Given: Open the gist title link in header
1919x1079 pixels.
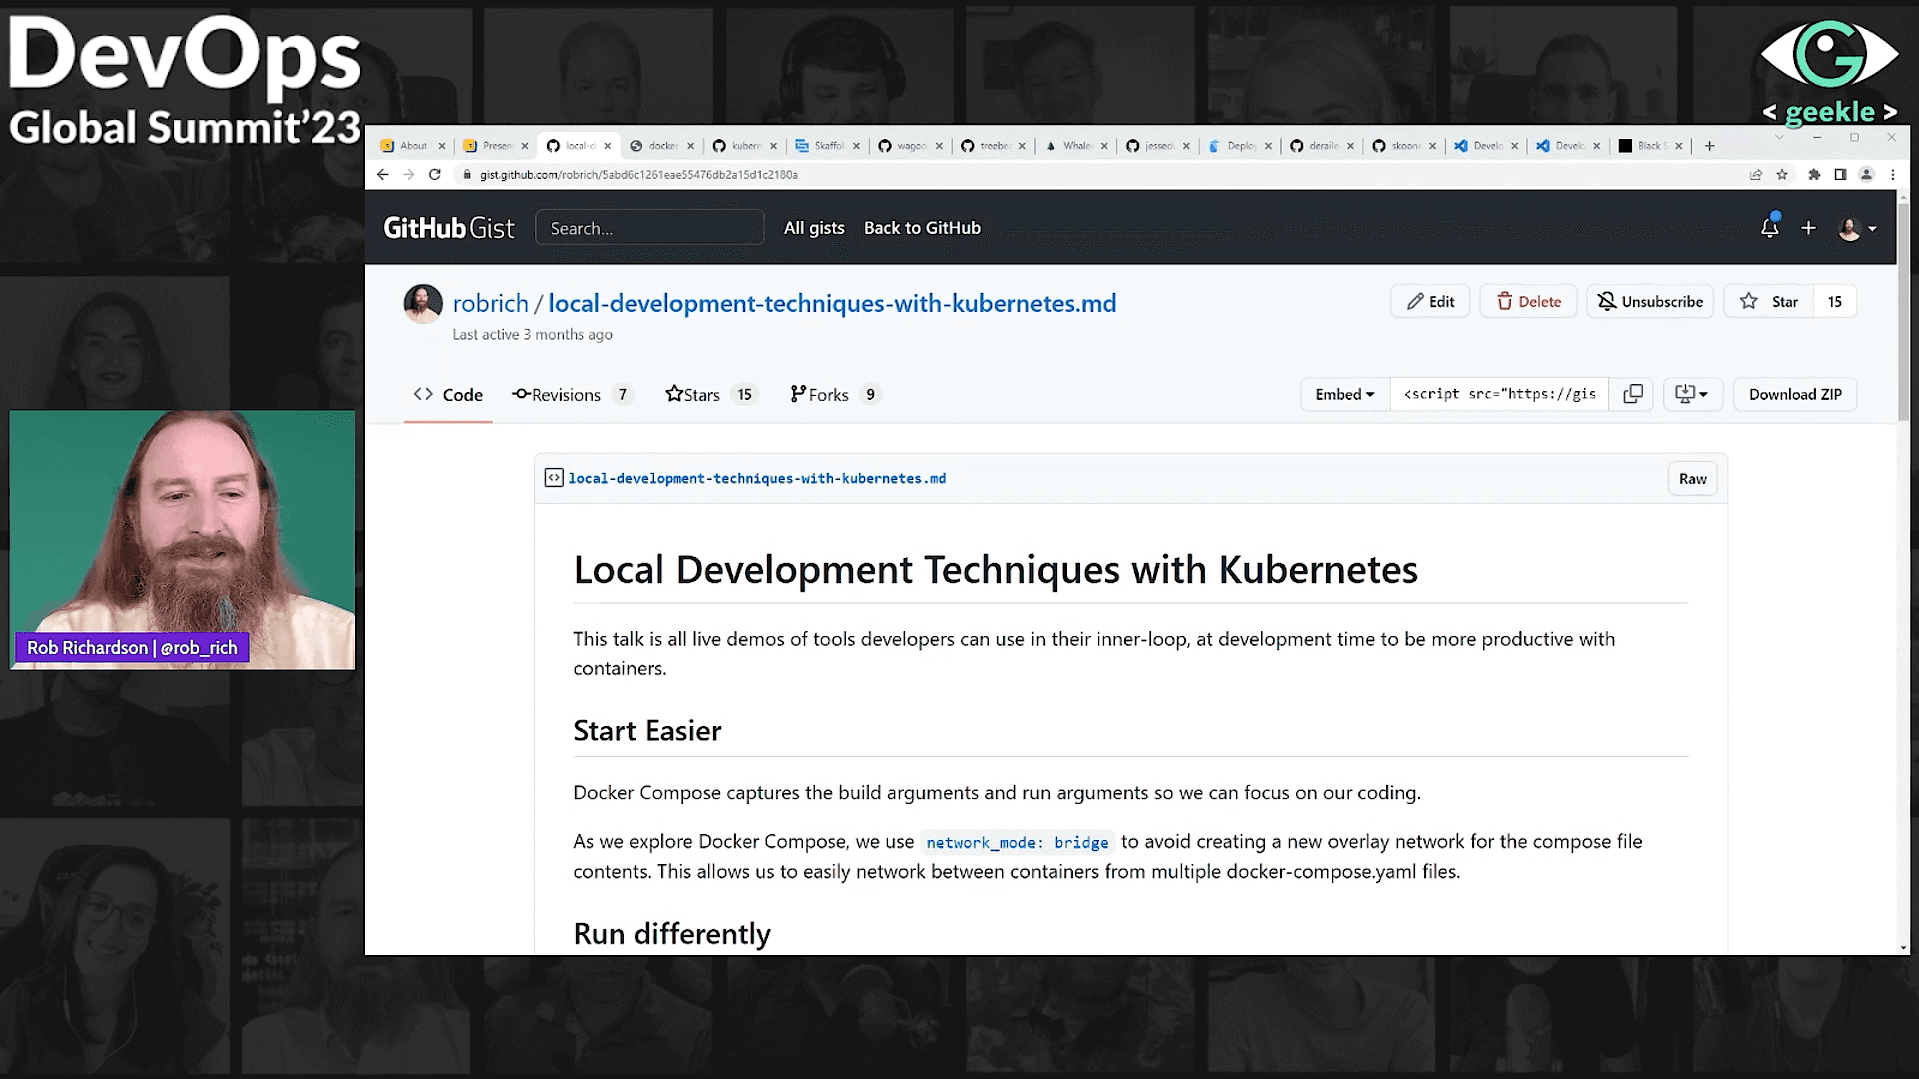Looking at the screenshot, I should coord(832,304).
